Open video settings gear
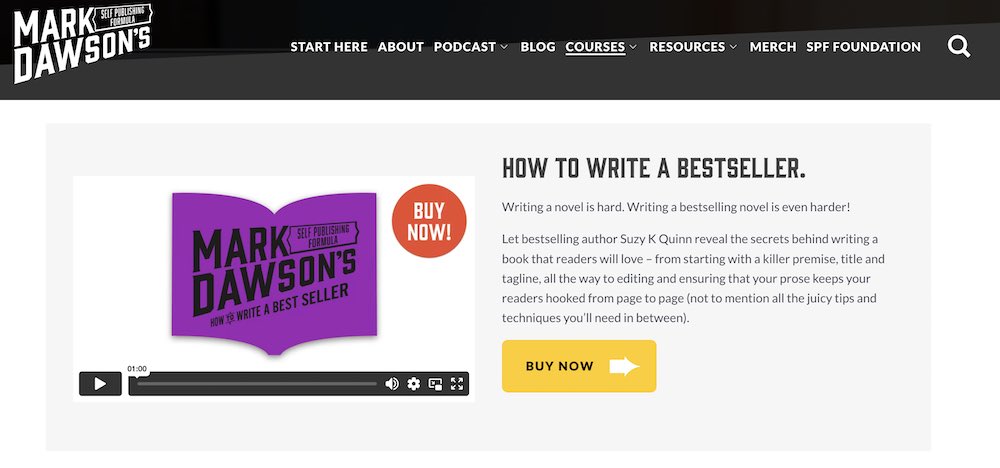 pos(414,384)
